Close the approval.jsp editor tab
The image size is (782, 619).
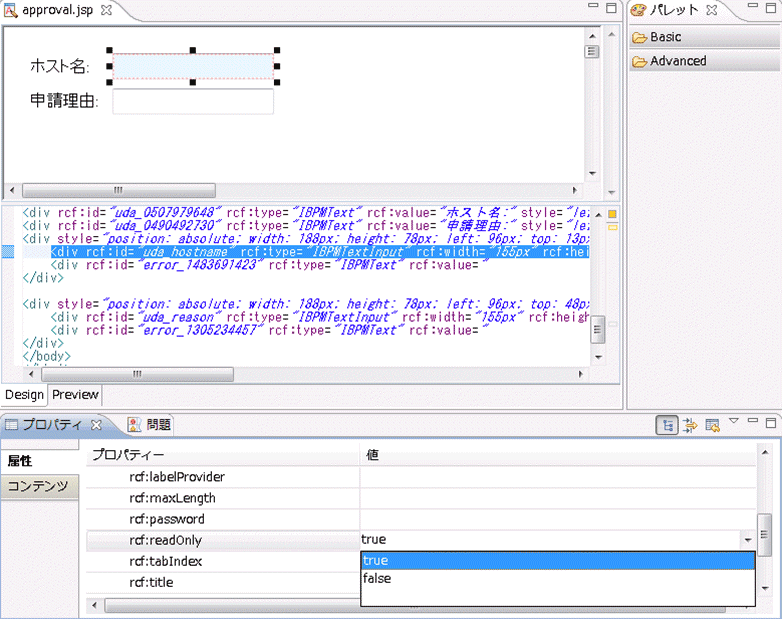click(106, 10)
